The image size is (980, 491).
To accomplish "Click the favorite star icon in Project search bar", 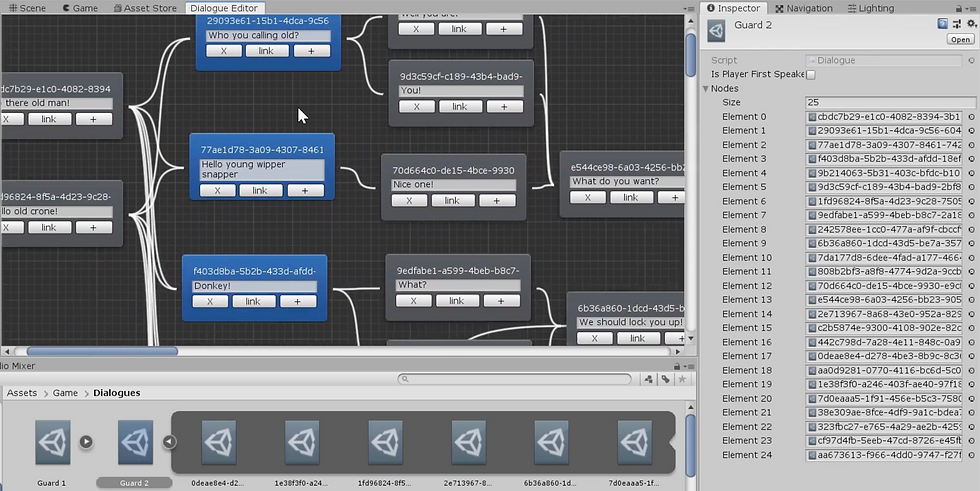I will click(x=682, y=379).
